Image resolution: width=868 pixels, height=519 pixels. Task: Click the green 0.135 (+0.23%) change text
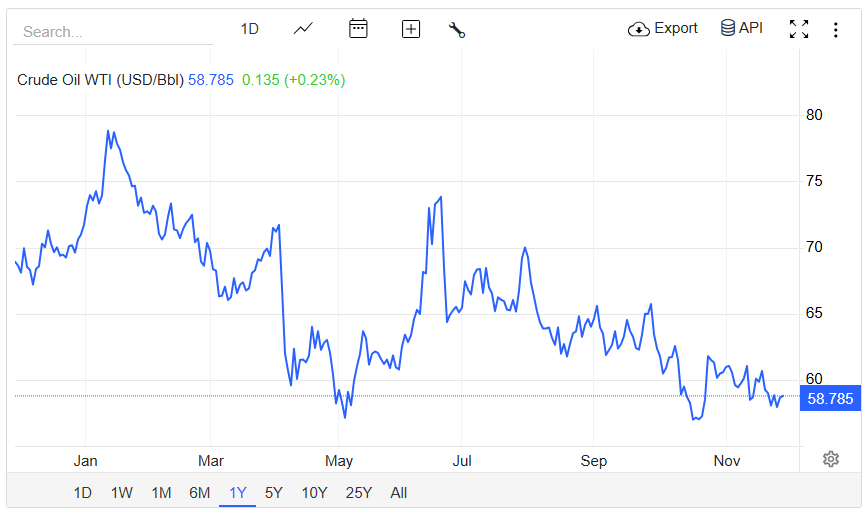[x=293, y=80]
